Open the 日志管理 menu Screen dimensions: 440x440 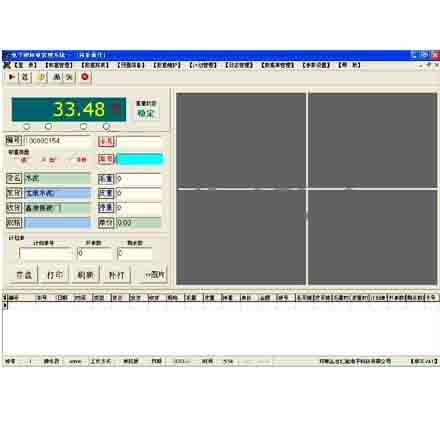coord(239,65)
